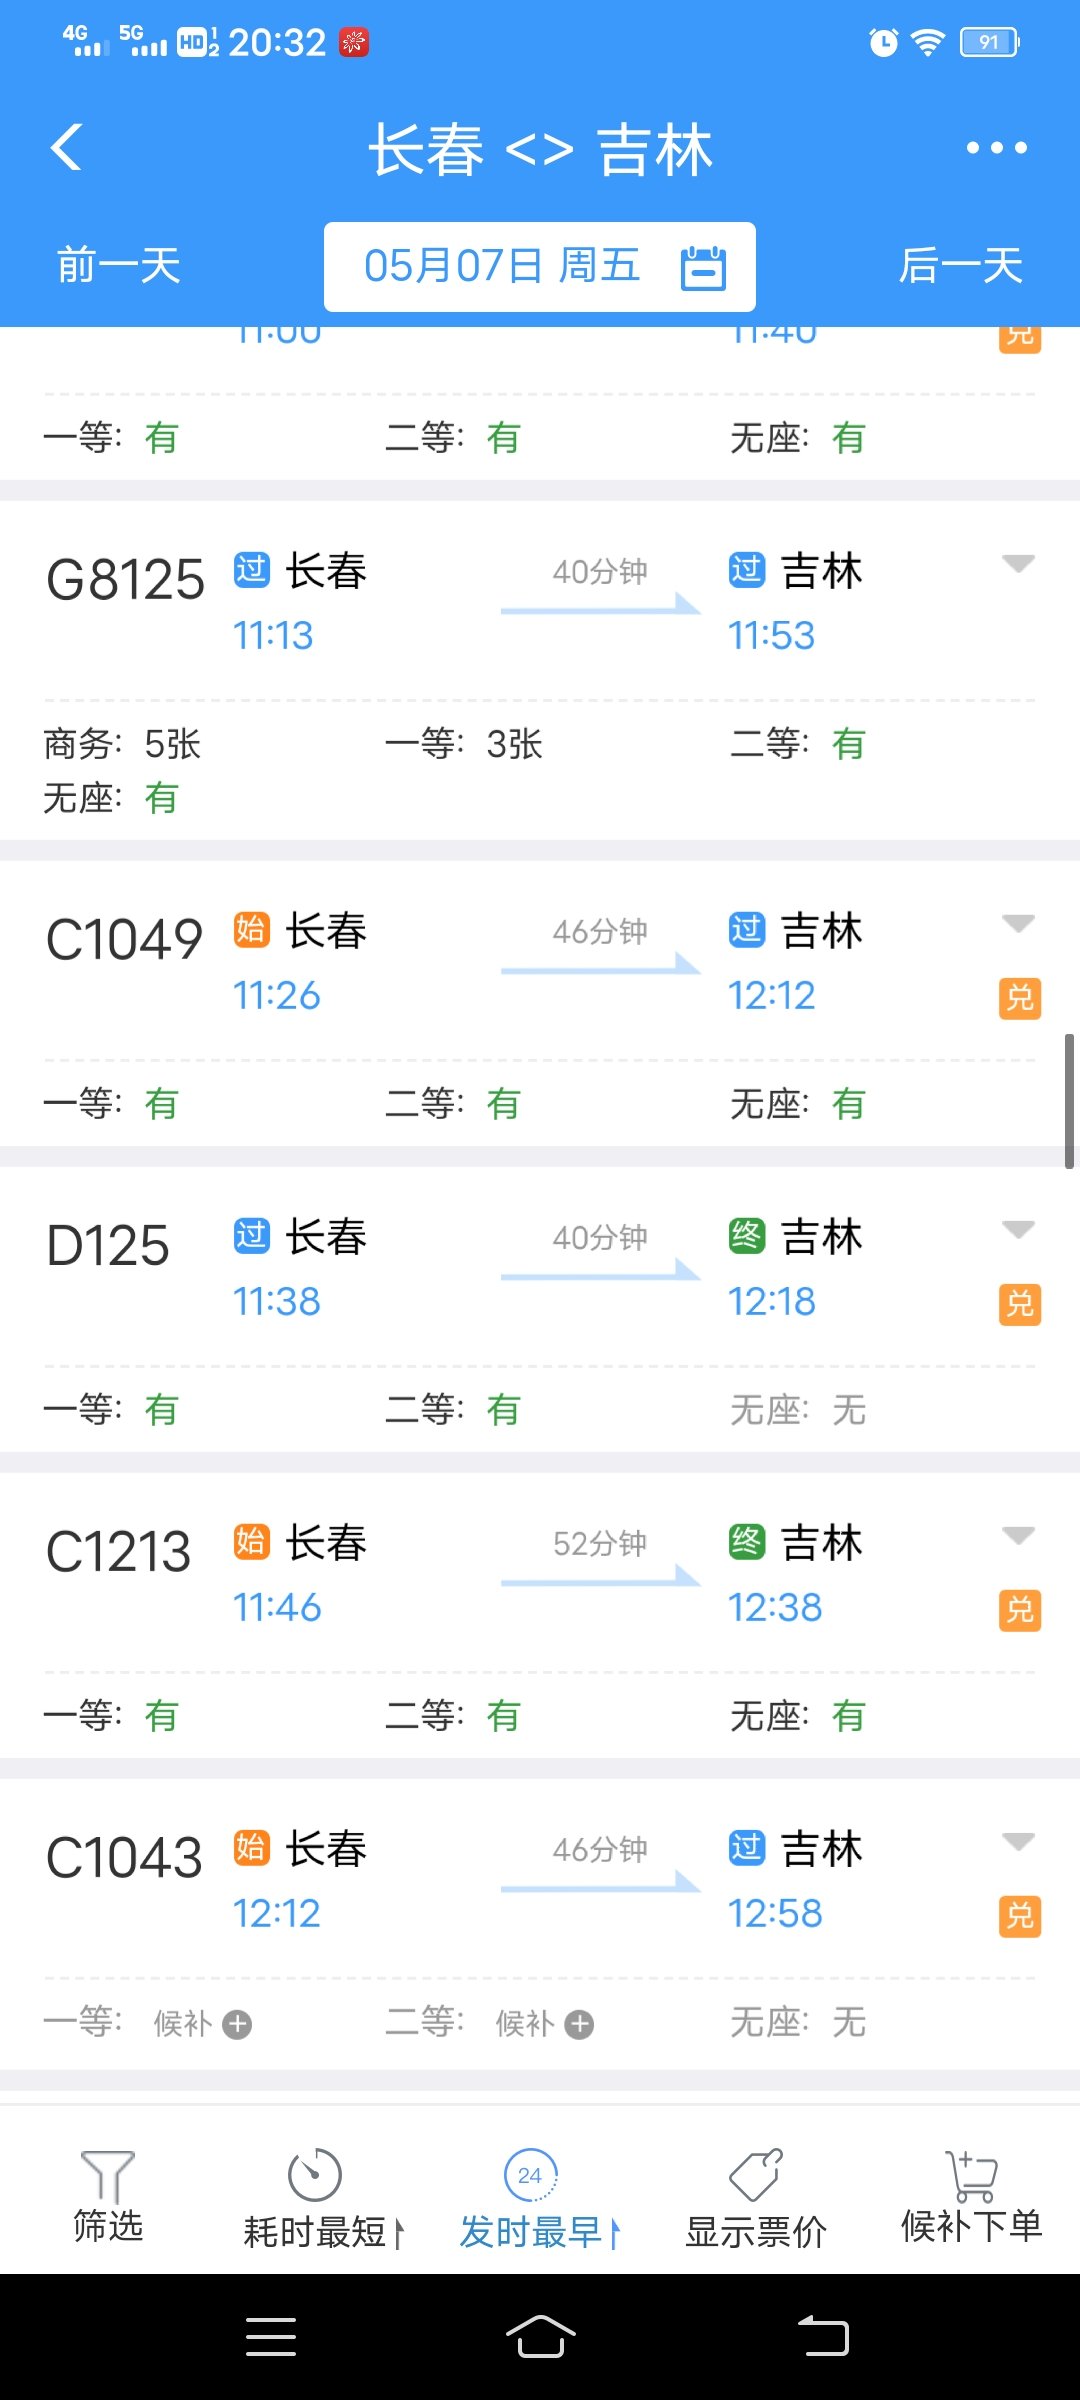
Task: Open the three-dot more options menu
Action: pyautogui.click(x=996, y=148)
